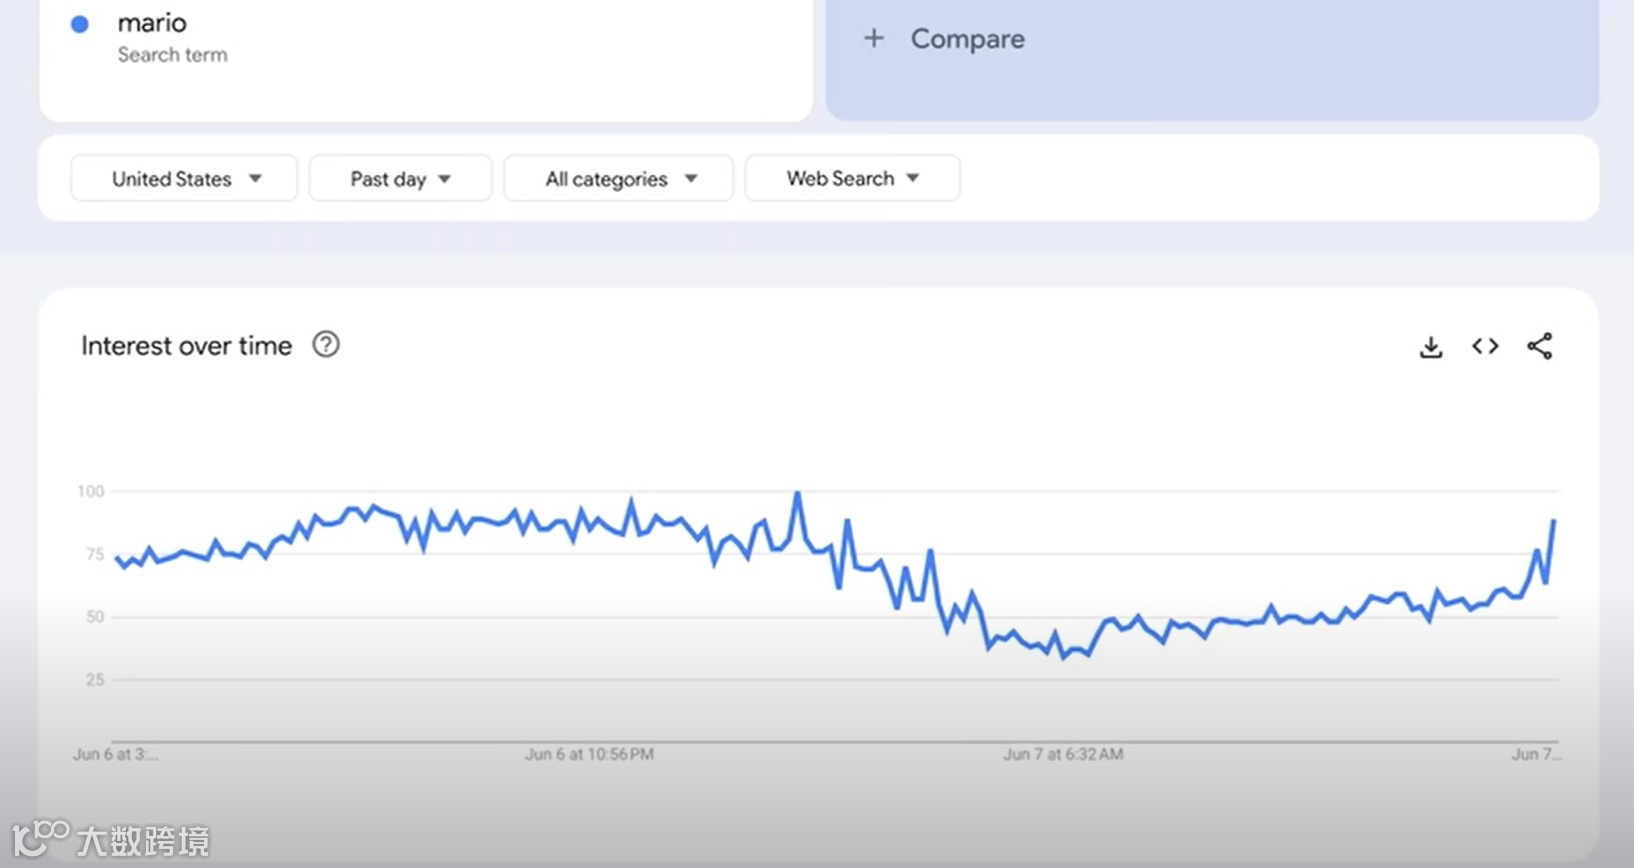Click the 大数跨境 watermark logo

(110, 839)
